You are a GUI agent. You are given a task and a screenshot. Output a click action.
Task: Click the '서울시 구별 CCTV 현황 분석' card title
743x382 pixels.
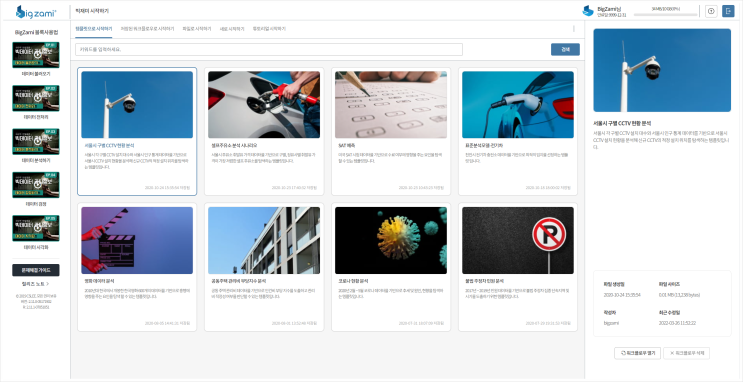tap(109, 146)
